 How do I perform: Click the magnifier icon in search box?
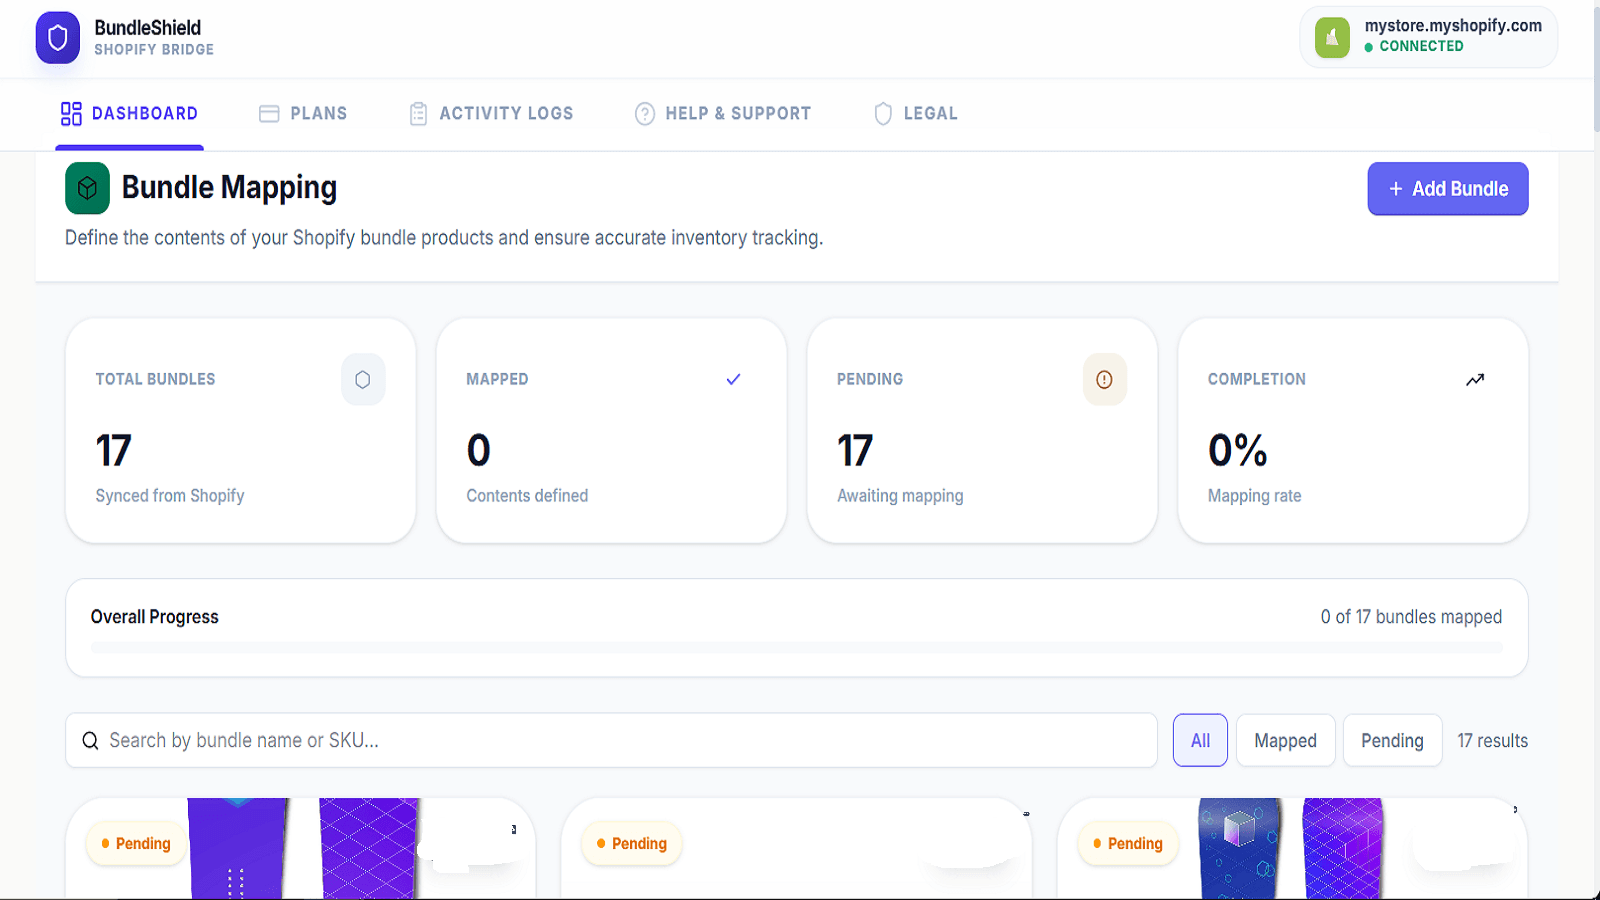pyautogui.click(x=90, y=741)
